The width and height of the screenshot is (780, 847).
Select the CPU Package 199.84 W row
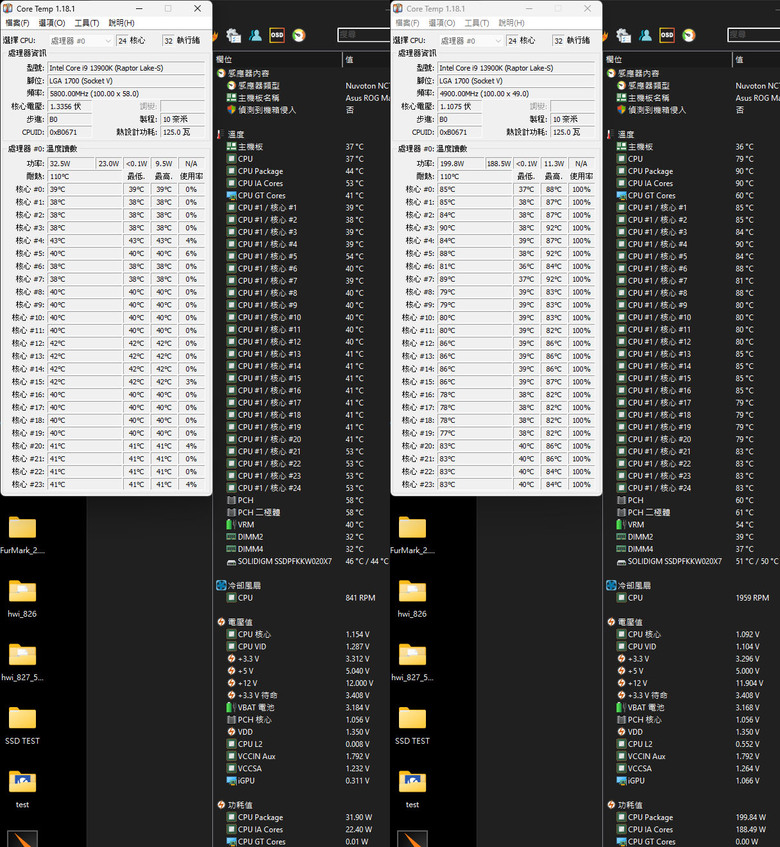692,817
